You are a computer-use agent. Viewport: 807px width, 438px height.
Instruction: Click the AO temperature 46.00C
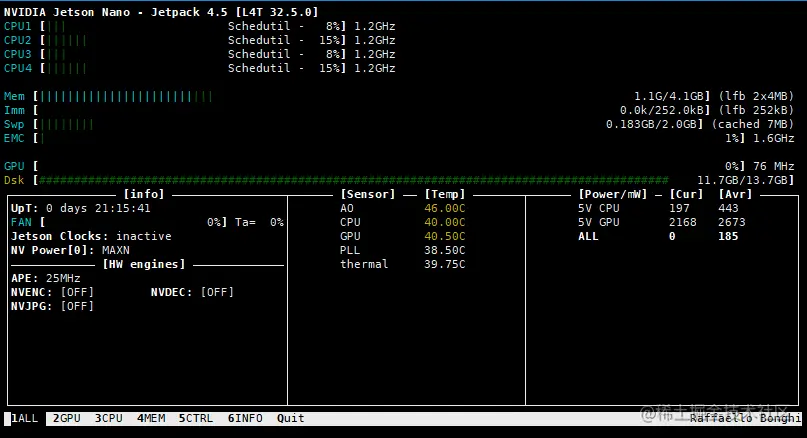point(445,208)
